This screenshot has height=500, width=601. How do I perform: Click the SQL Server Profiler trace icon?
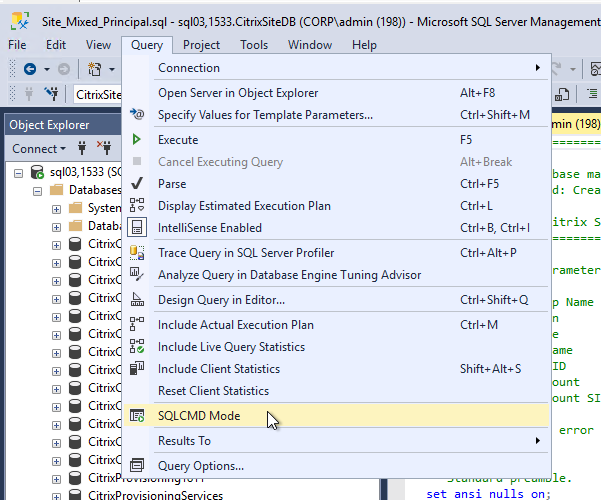[x=137, y=253]
